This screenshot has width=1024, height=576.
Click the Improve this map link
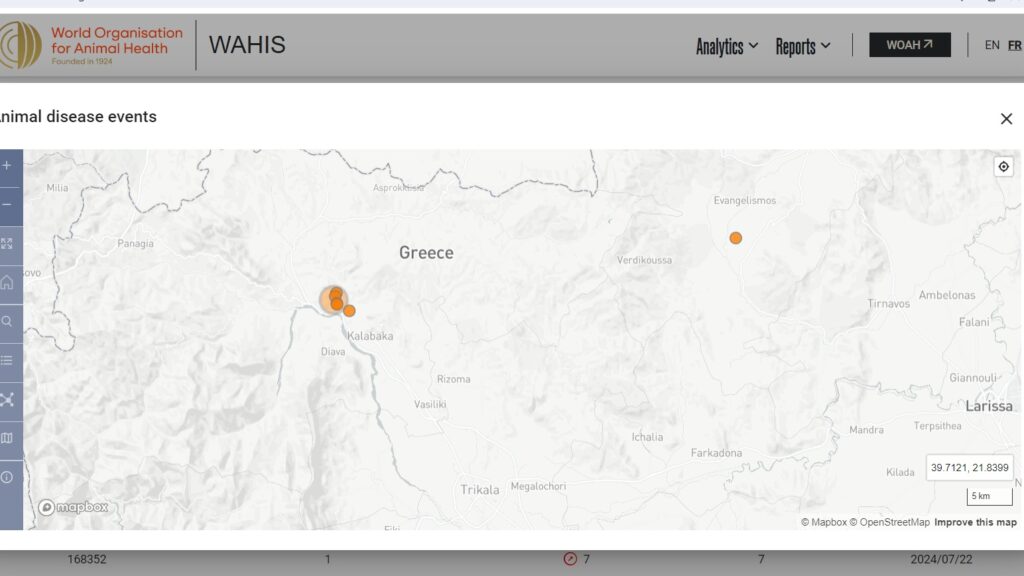point(975,522)
